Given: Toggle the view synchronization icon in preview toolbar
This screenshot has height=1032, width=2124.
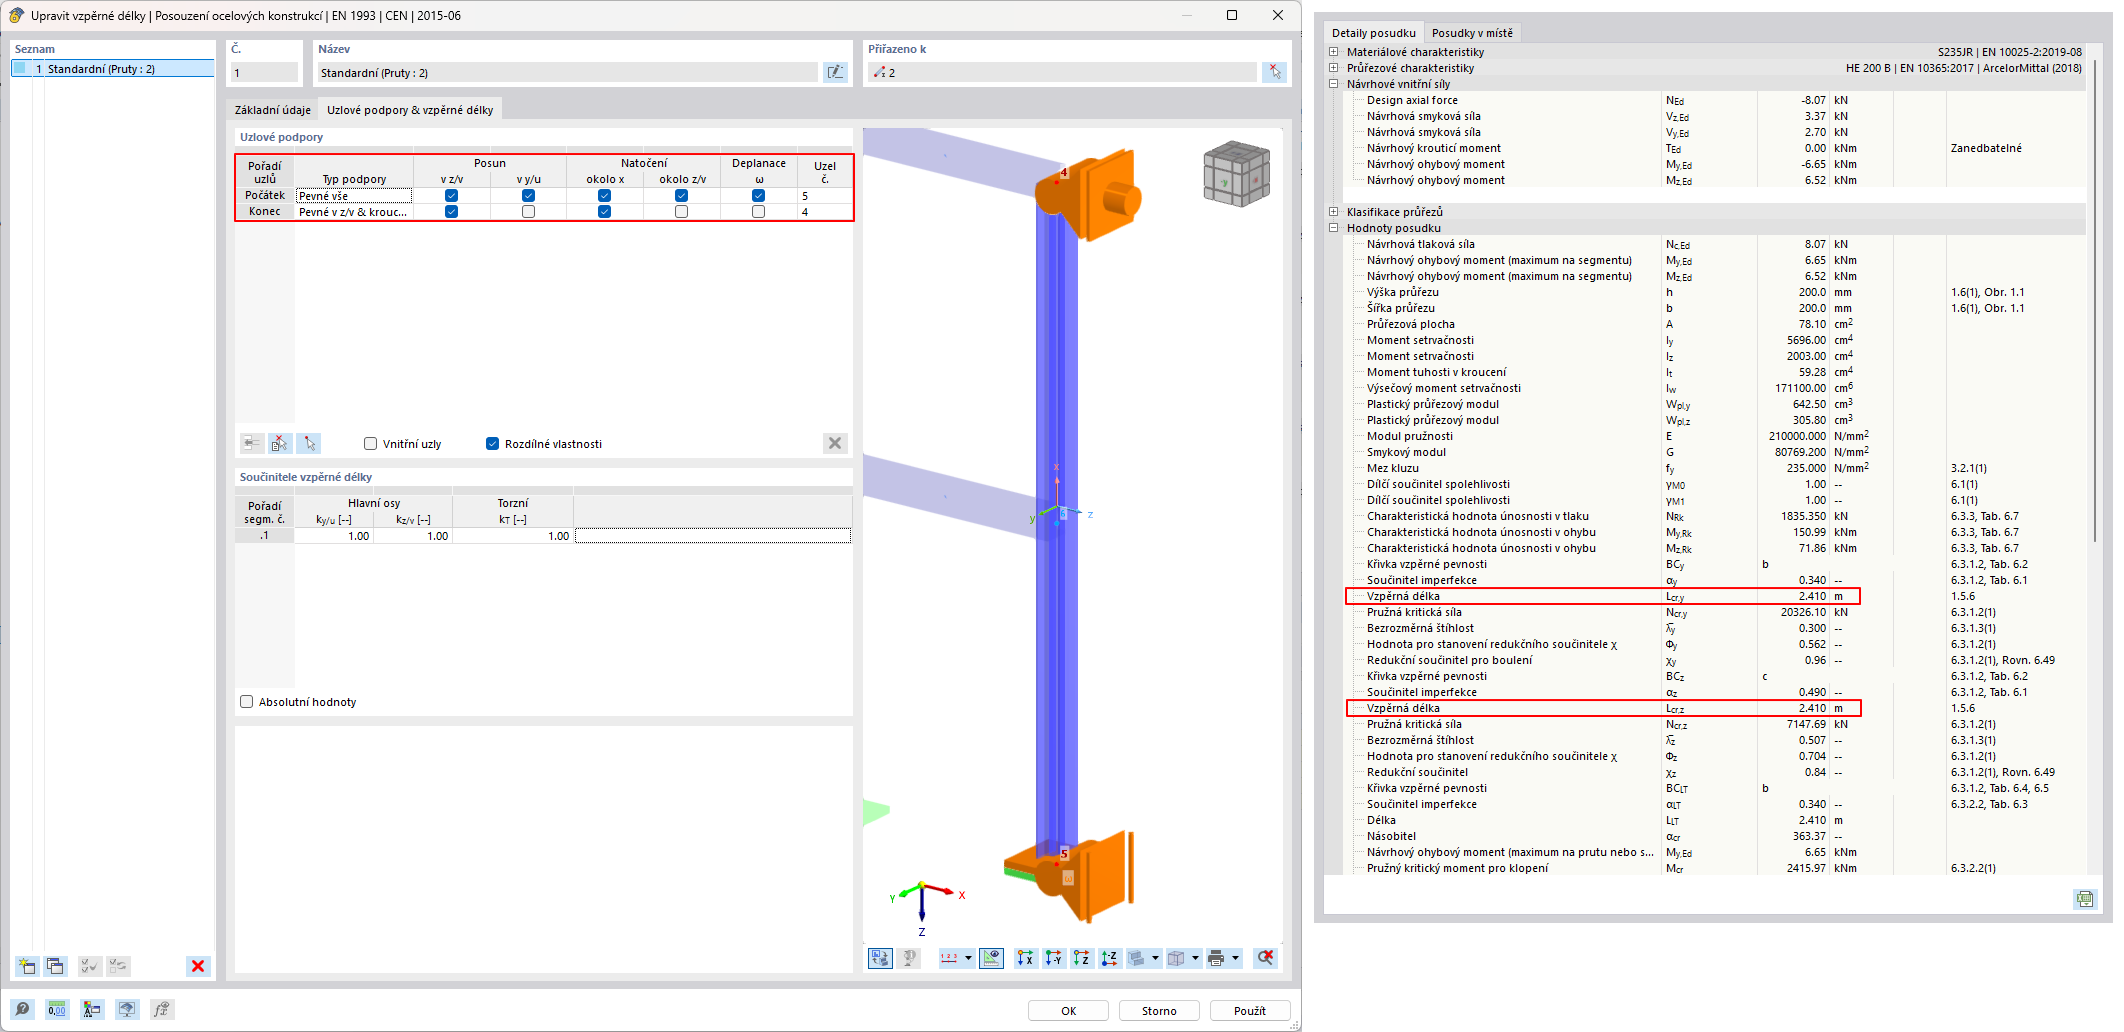Looking at the screenshot, I should 880,958.
